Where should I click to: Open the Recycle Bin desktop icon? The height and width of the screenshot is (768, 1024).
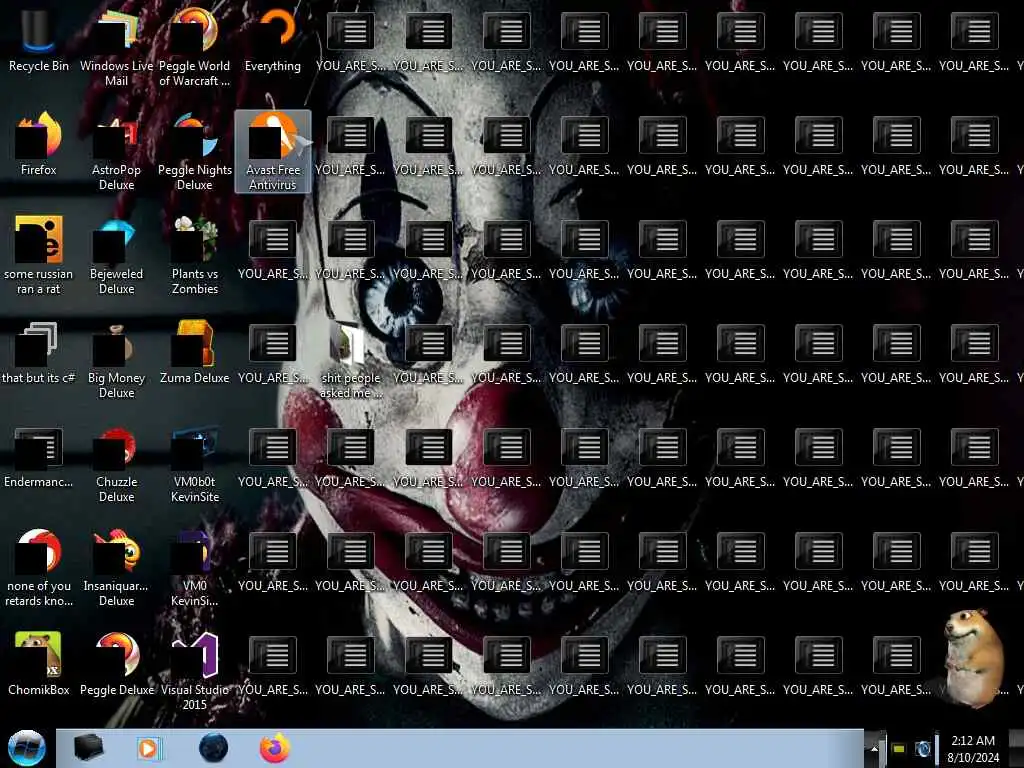39,40
